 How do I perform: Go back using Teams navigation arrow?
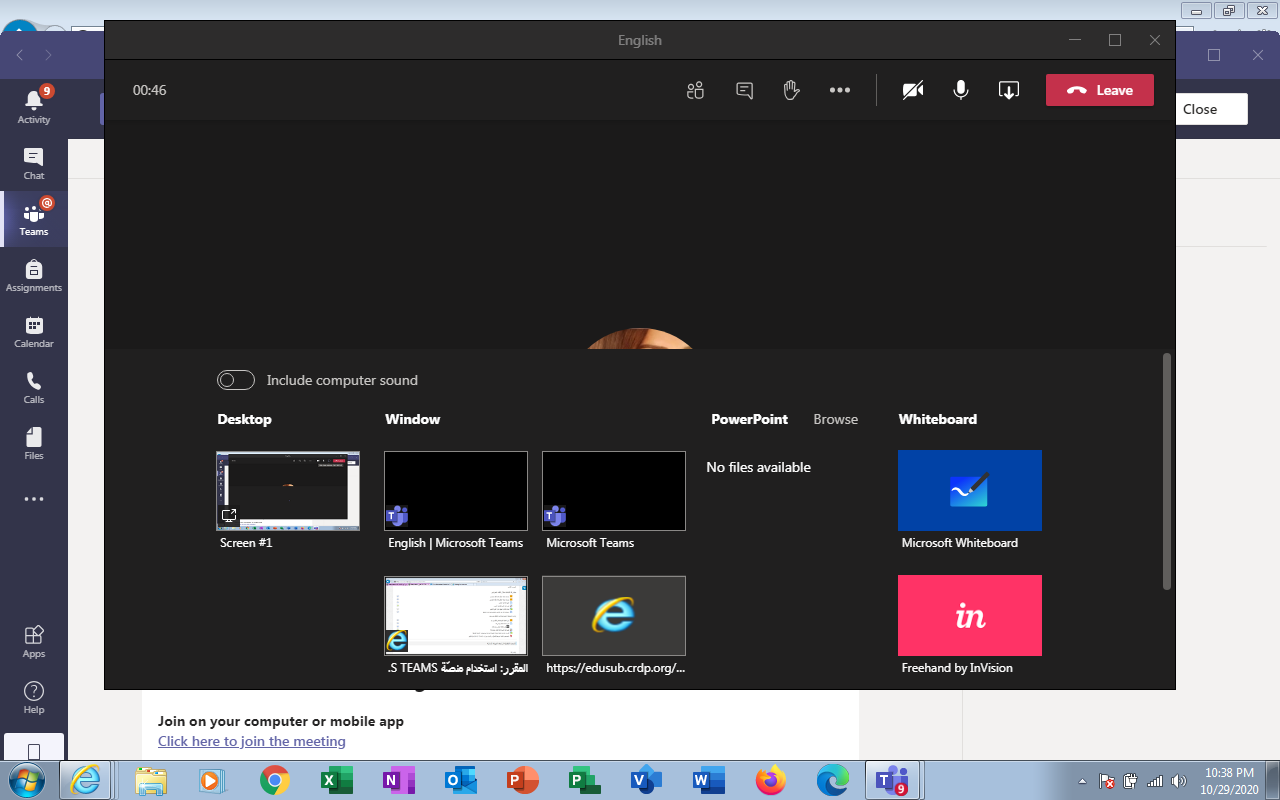pos(20,55)
